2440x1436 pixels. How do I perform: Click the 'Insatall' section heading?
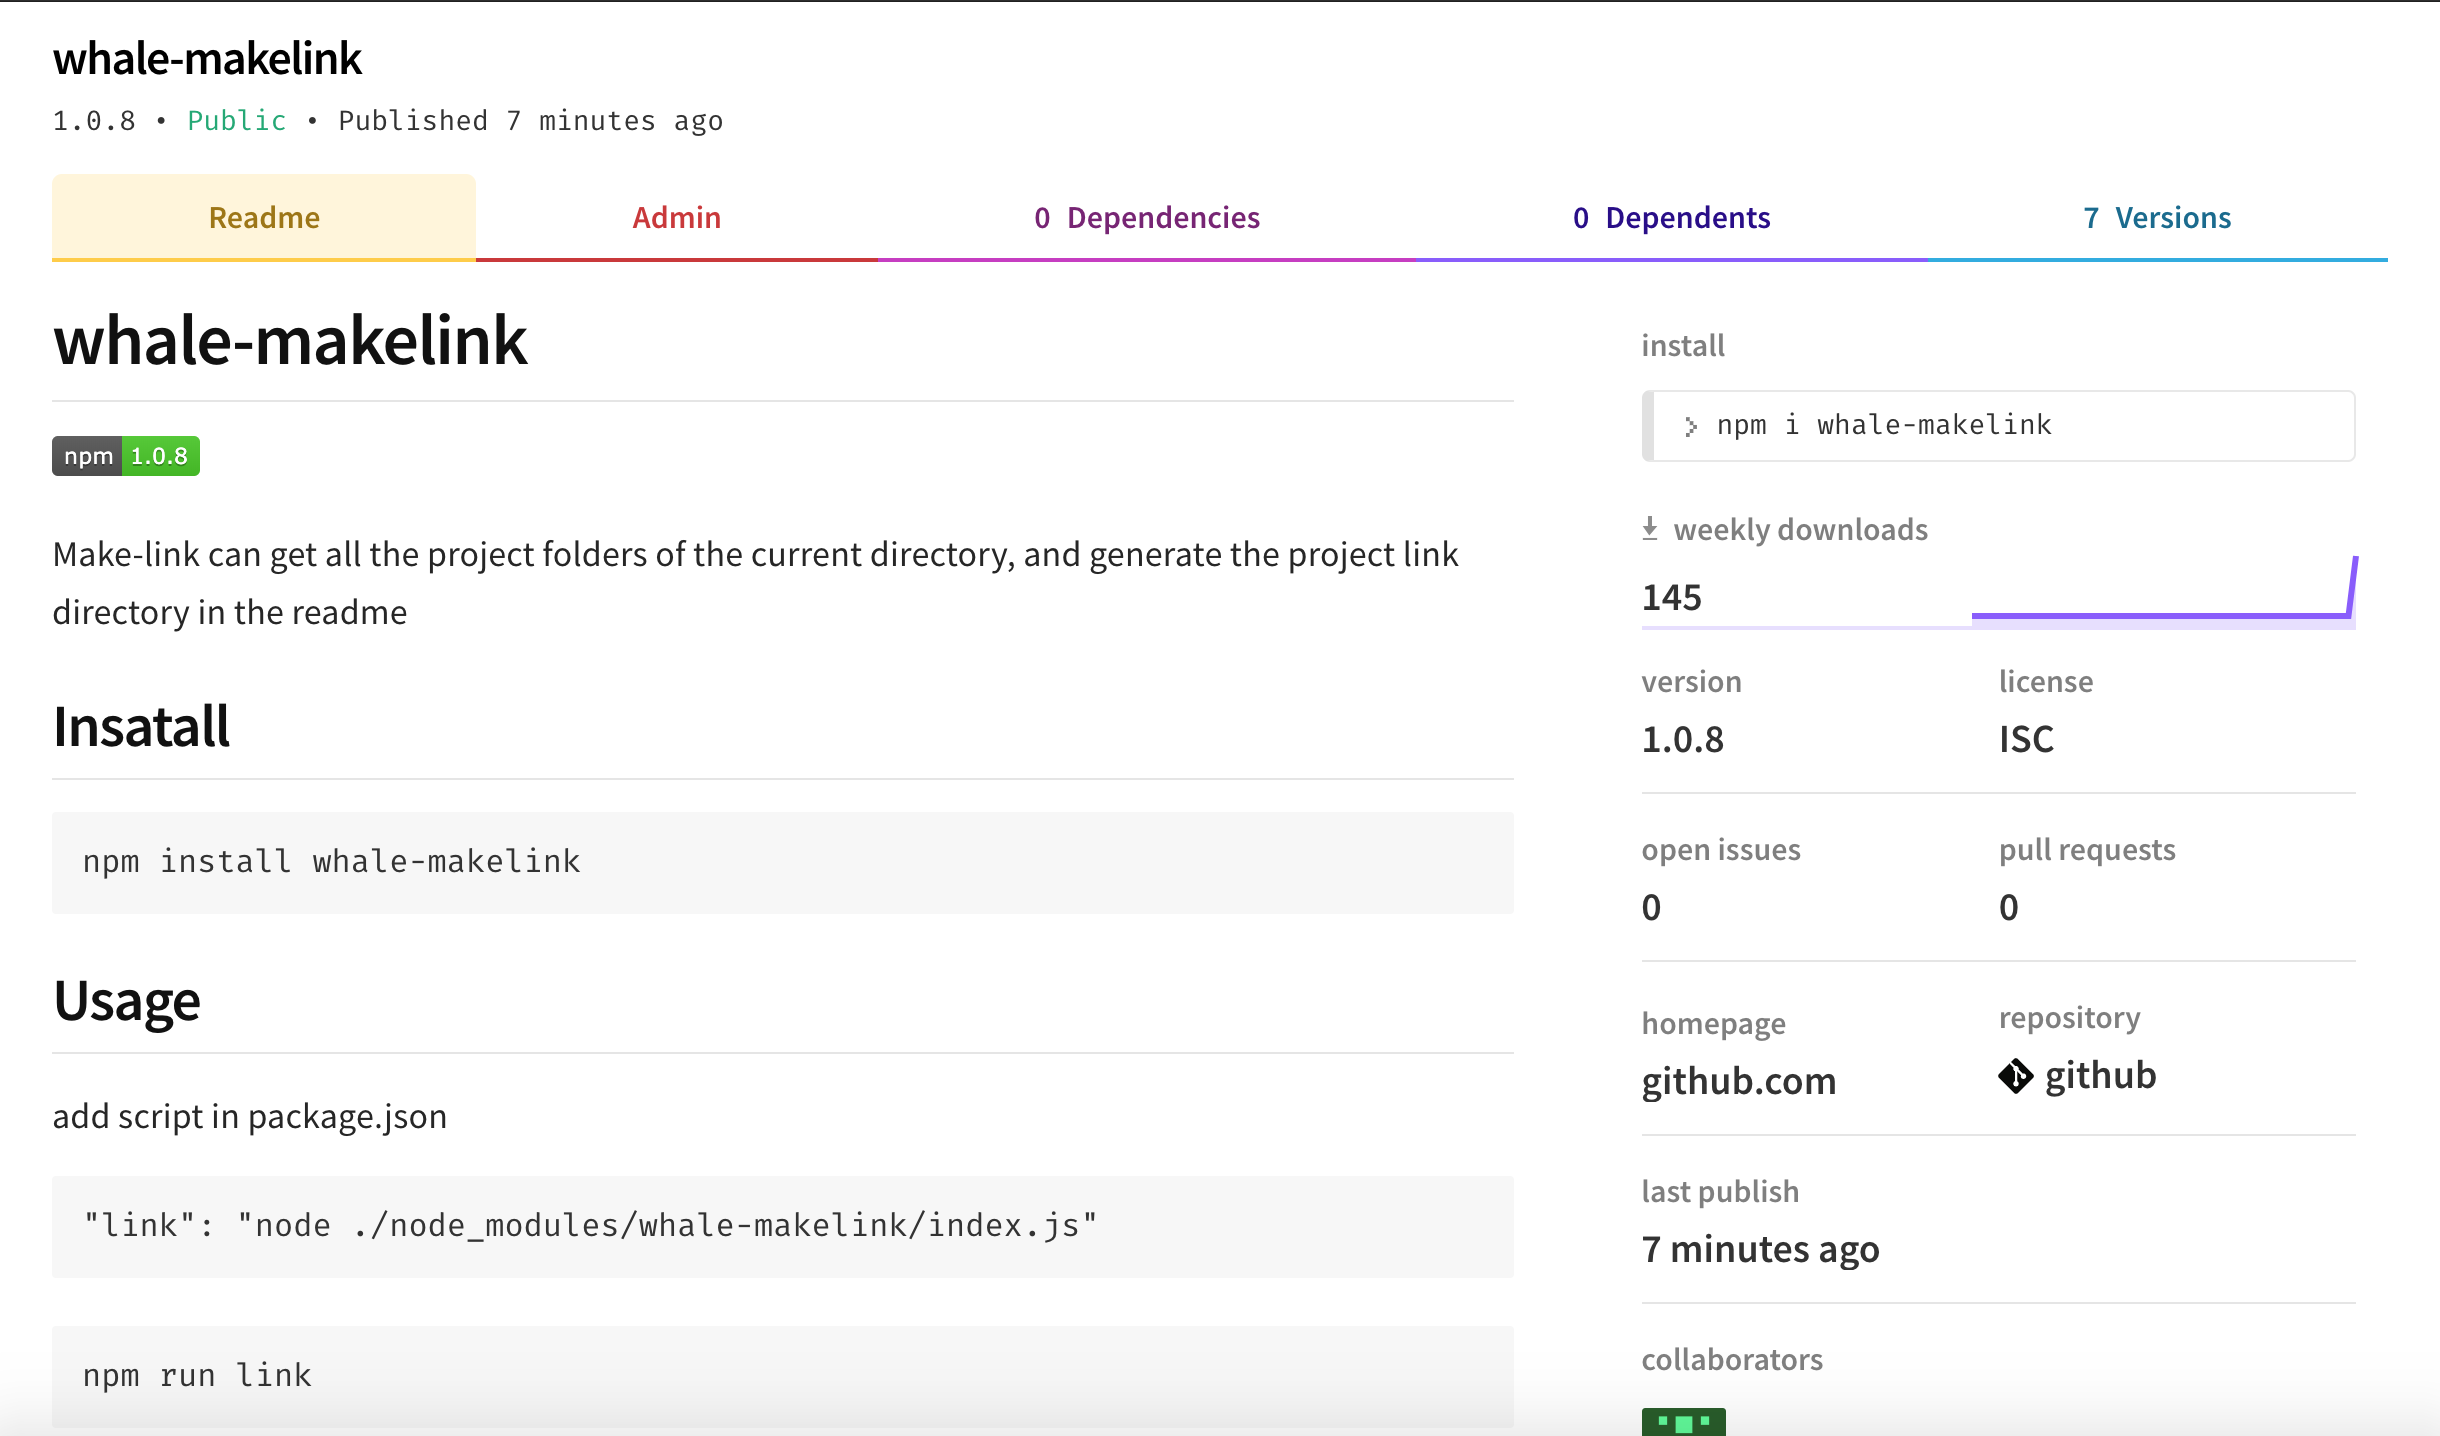click(x=141, y=726)
